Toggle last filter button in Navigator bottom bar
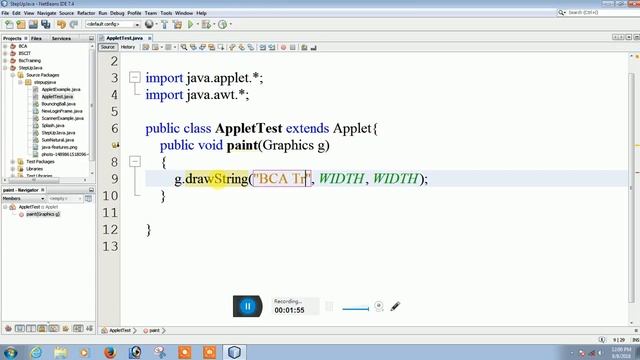Image resolution: width=640 pixels, height=360 pixels. pos(89,329)
